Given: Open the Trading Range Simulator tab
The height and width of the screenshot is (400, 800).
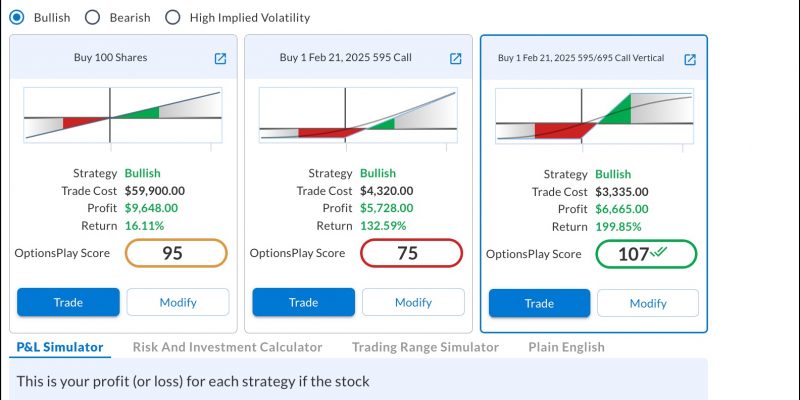Looking at the screenshot, I should click(425, 347).
